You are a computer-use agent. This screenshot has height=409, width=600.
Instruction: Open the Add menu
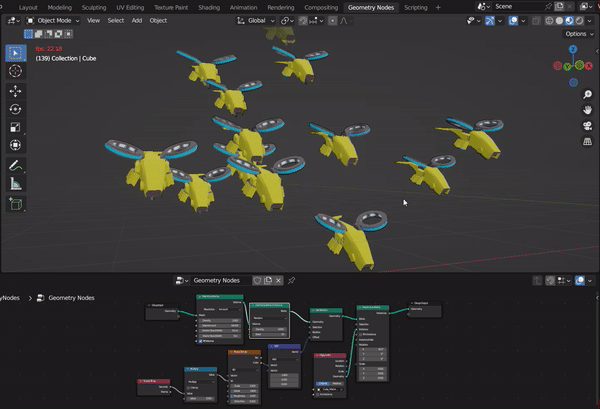pos(137,21)
